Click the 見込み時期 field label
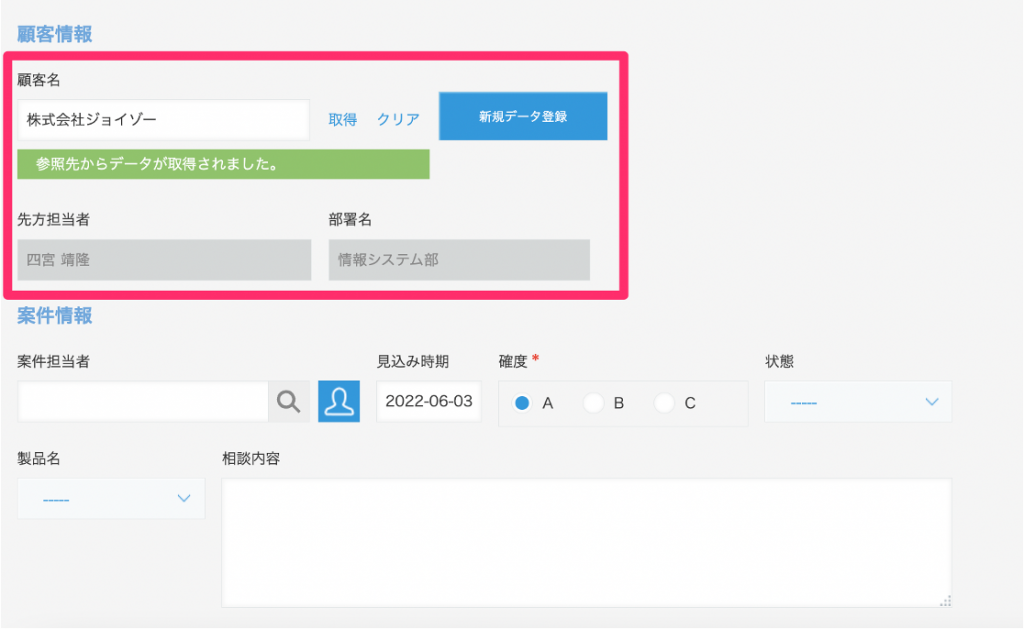 pyautogui.click(x=413, y=362)
